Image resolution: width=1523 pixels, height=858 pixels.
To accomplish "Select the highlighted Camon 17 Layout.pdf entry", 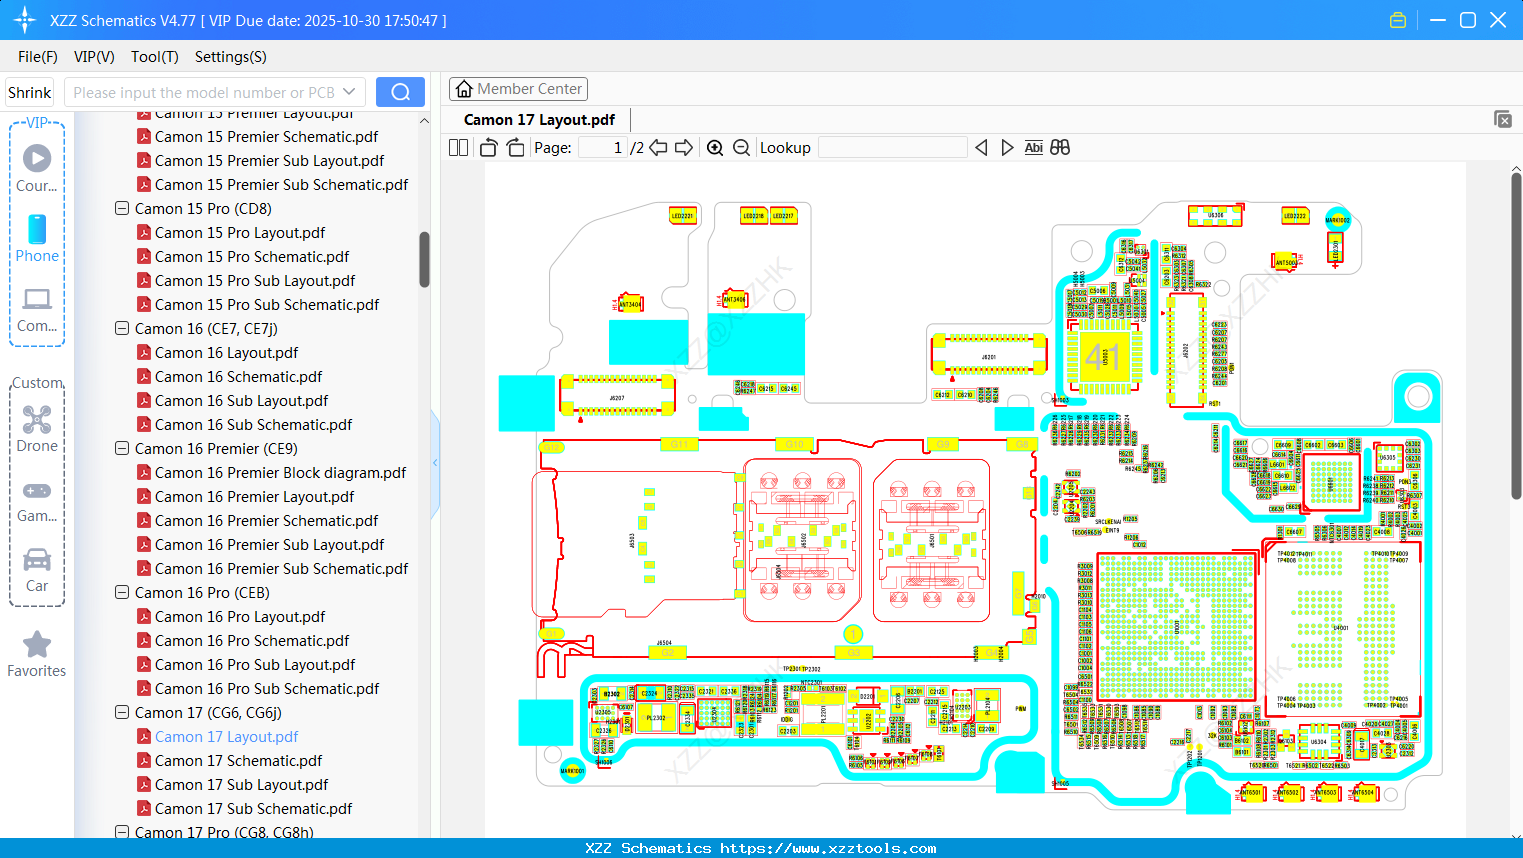I will point(226,737).
